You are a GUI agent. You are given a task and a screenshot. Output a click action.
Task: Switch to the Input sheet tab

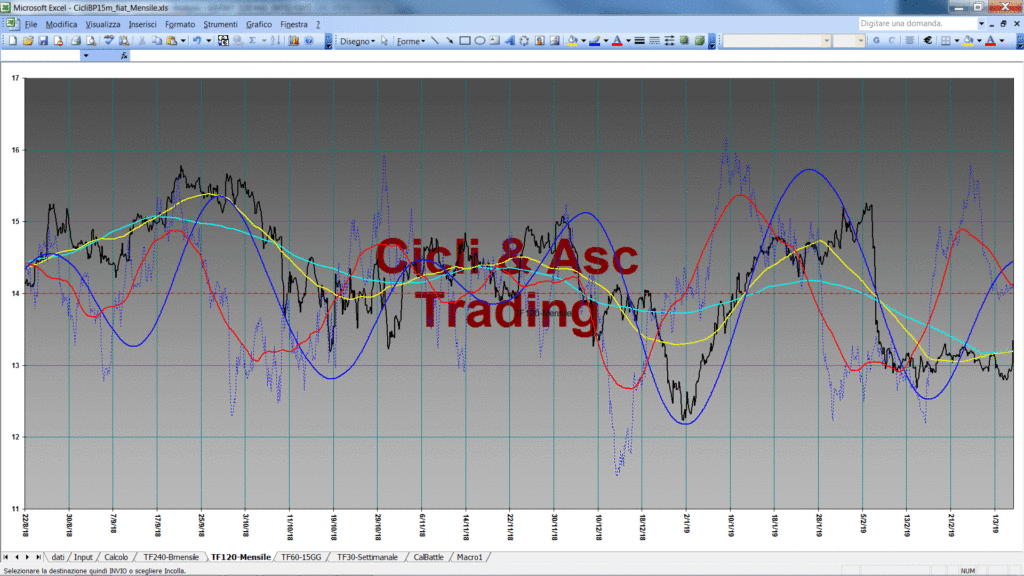point(83,557)
